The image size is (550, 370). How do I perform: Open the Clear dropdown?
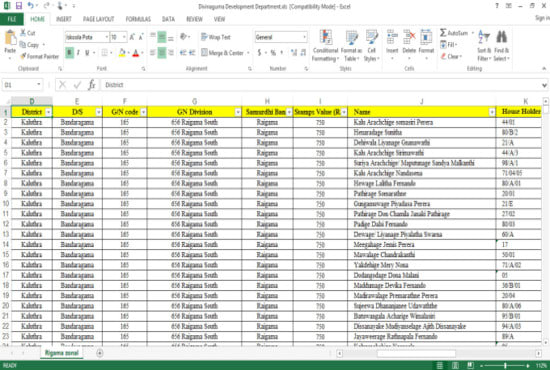(451, 56)
